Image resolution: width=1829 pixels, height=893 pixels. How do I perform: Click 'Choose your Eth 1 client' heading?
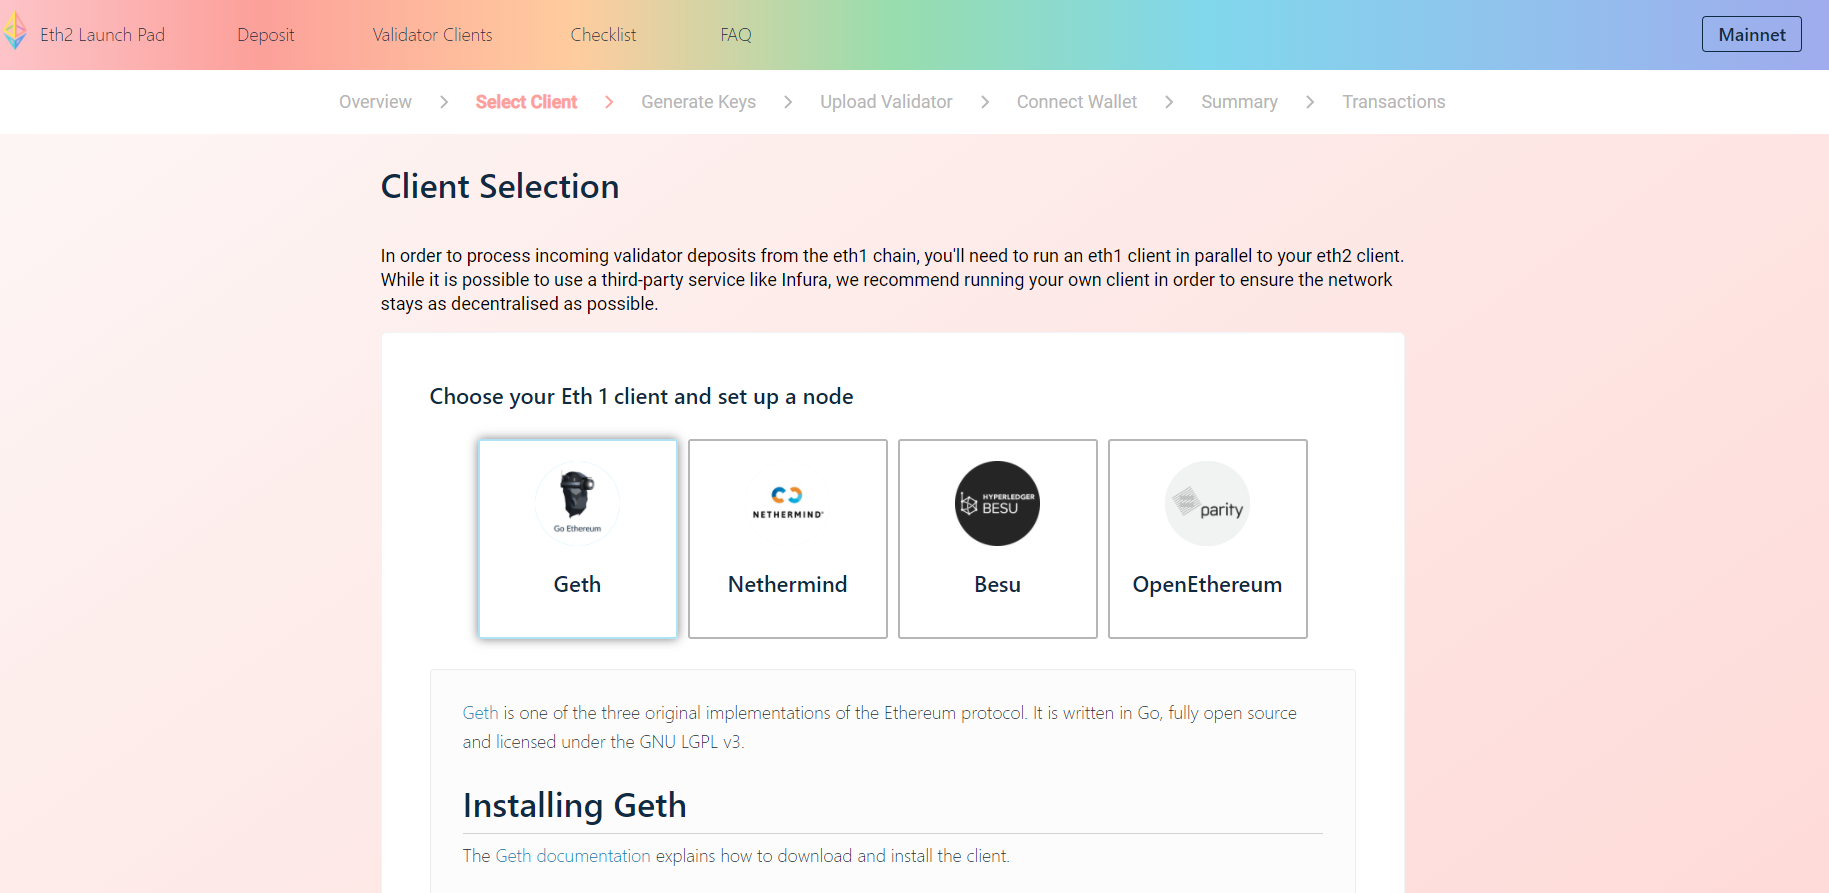point(641,397)
